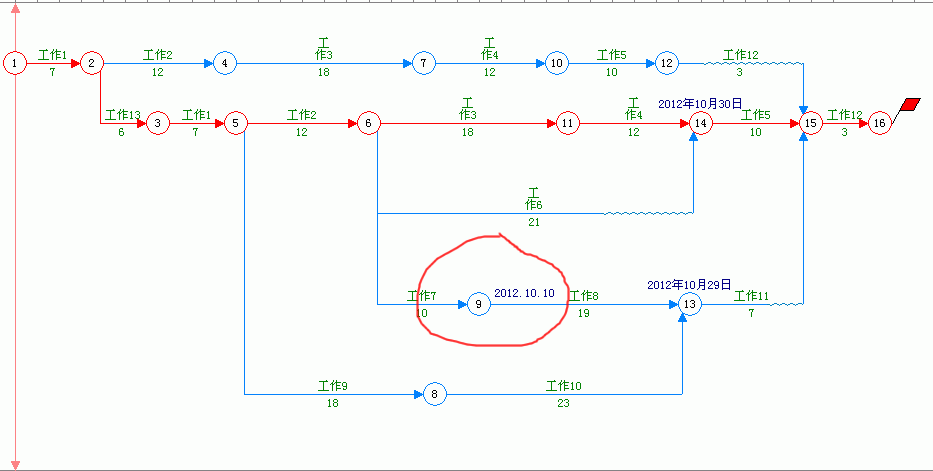
Task: Select 工作5 label between nodes 10 and 12
Action: pyautogui.click(x=612, y=55)
